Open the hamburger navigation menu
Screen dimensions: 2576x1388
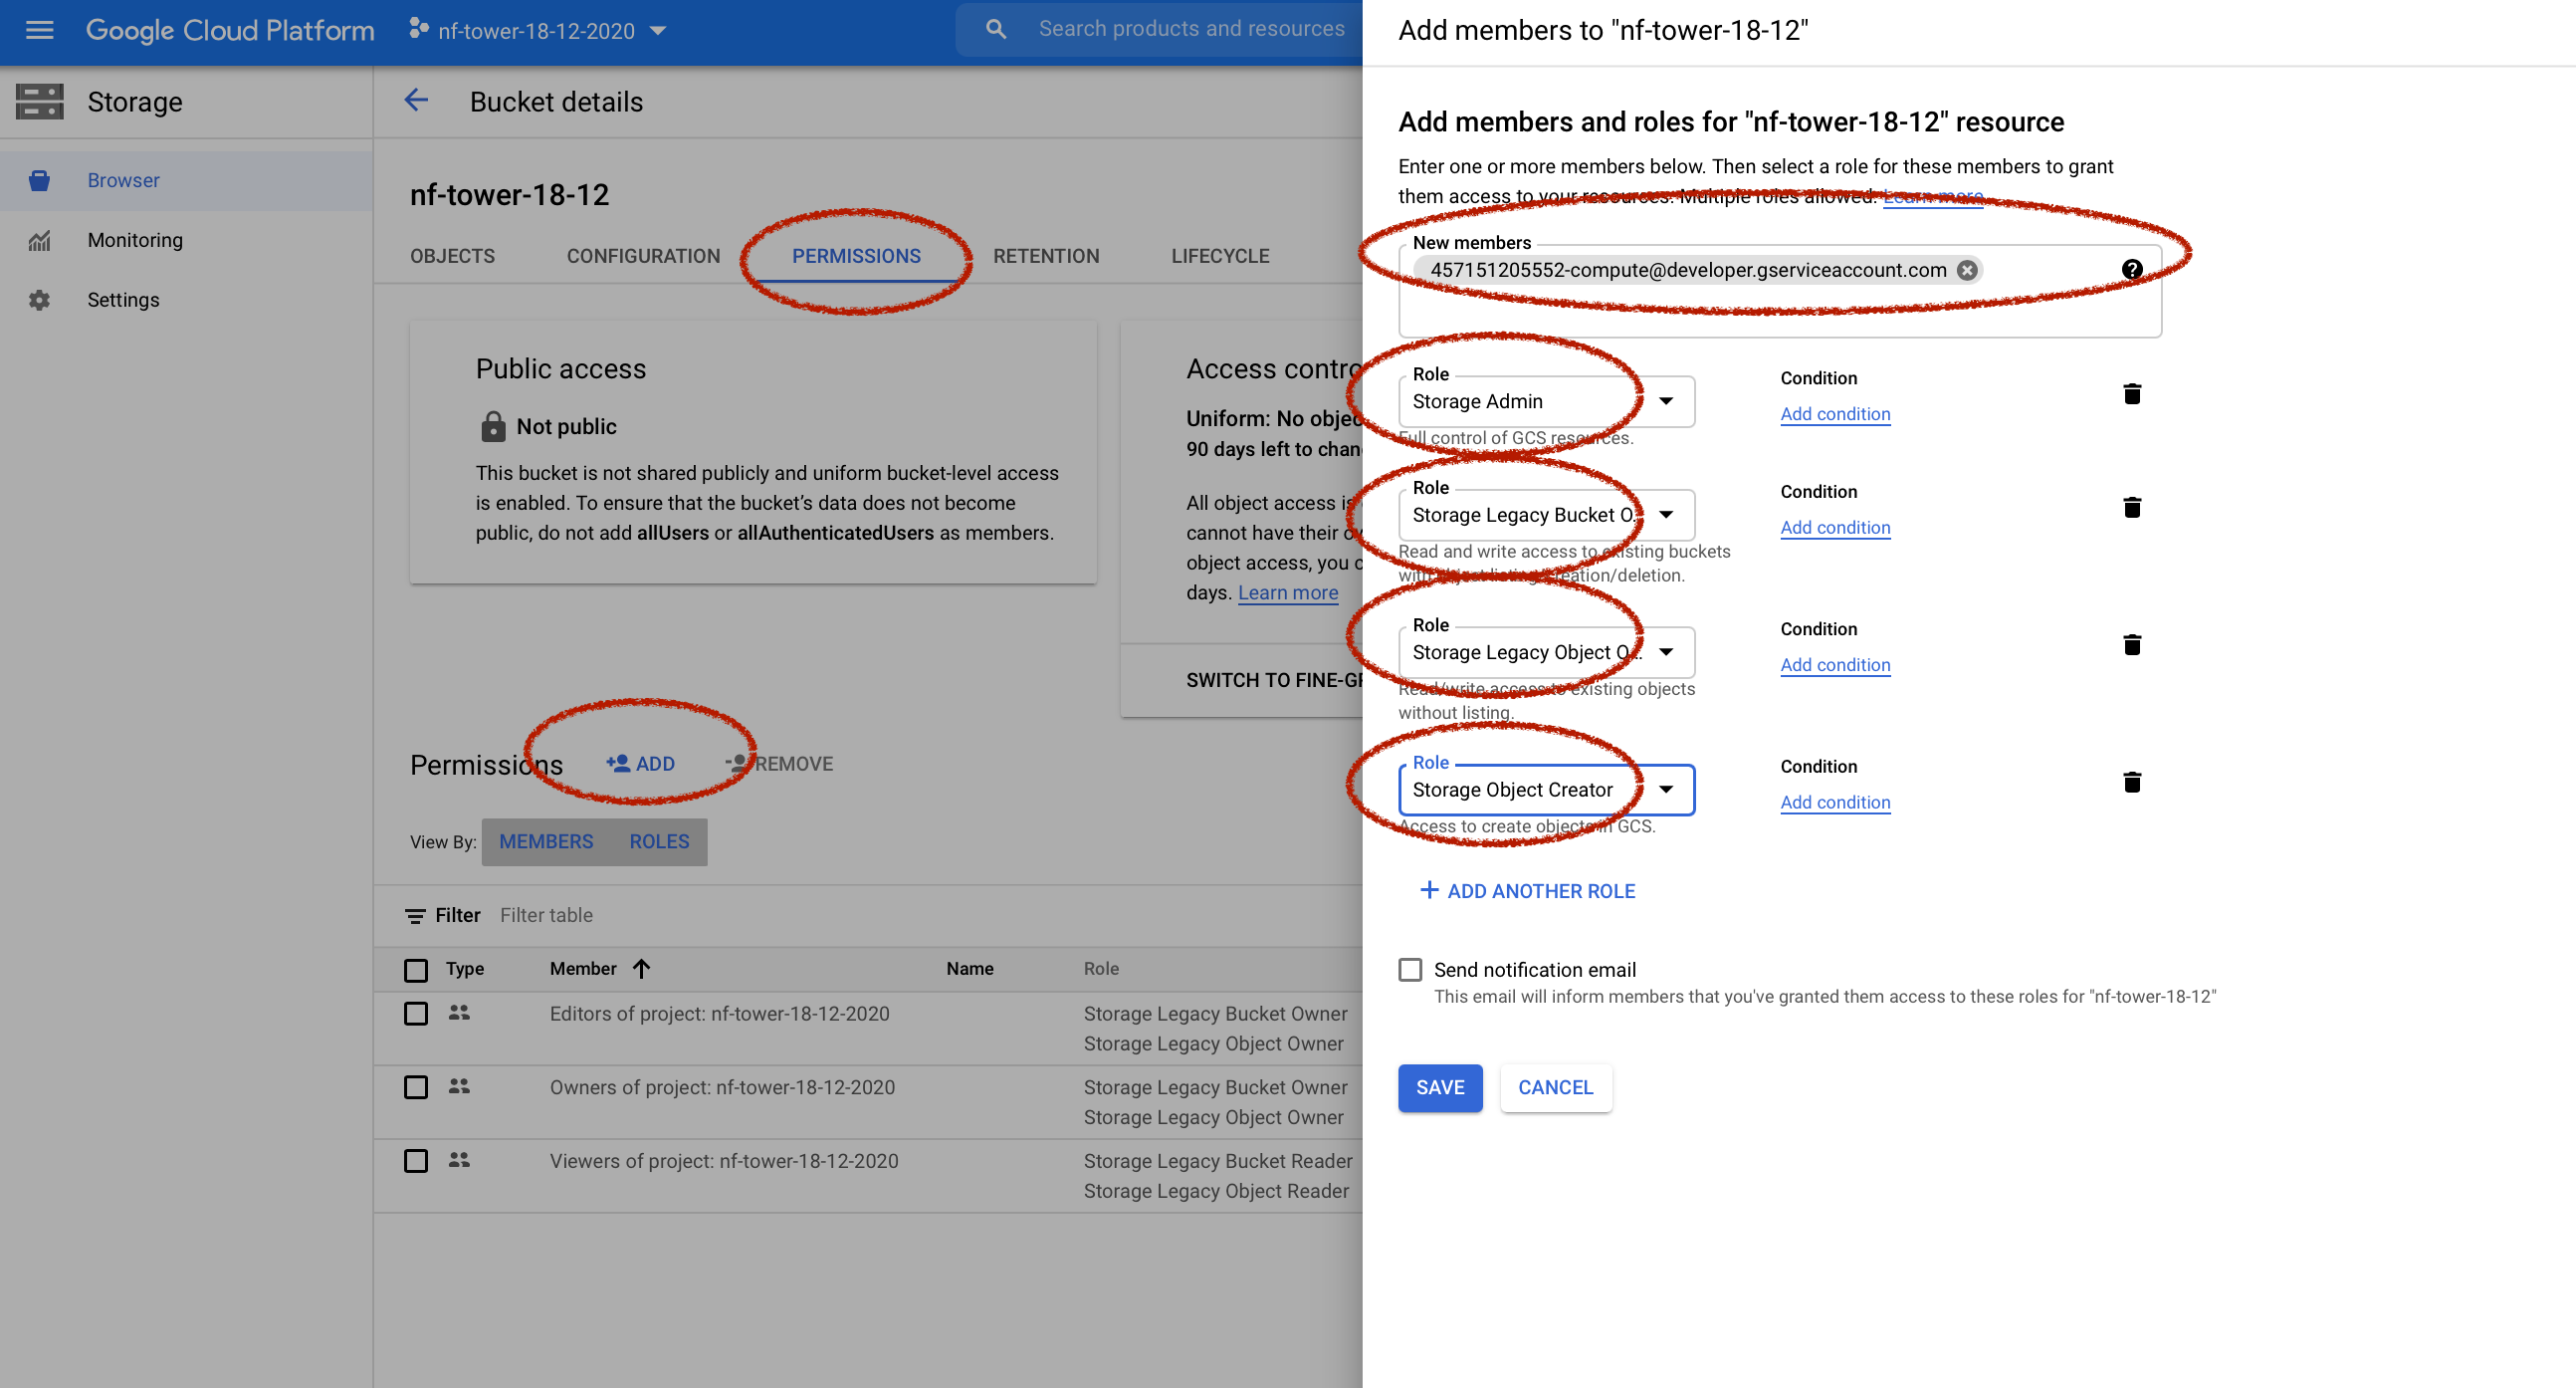pos(39,30)
